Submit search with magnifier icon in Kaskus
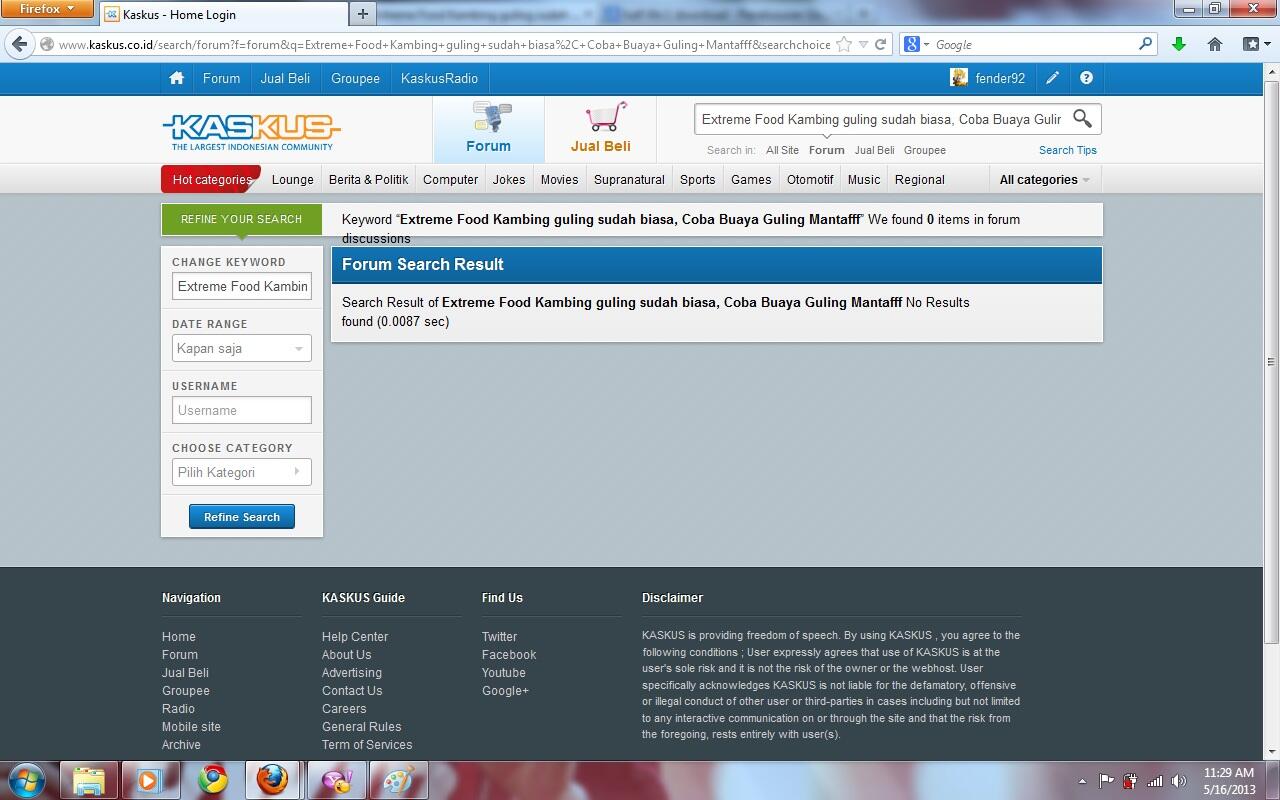This screenshot has height=800, width=1280. coord(1082,119)
